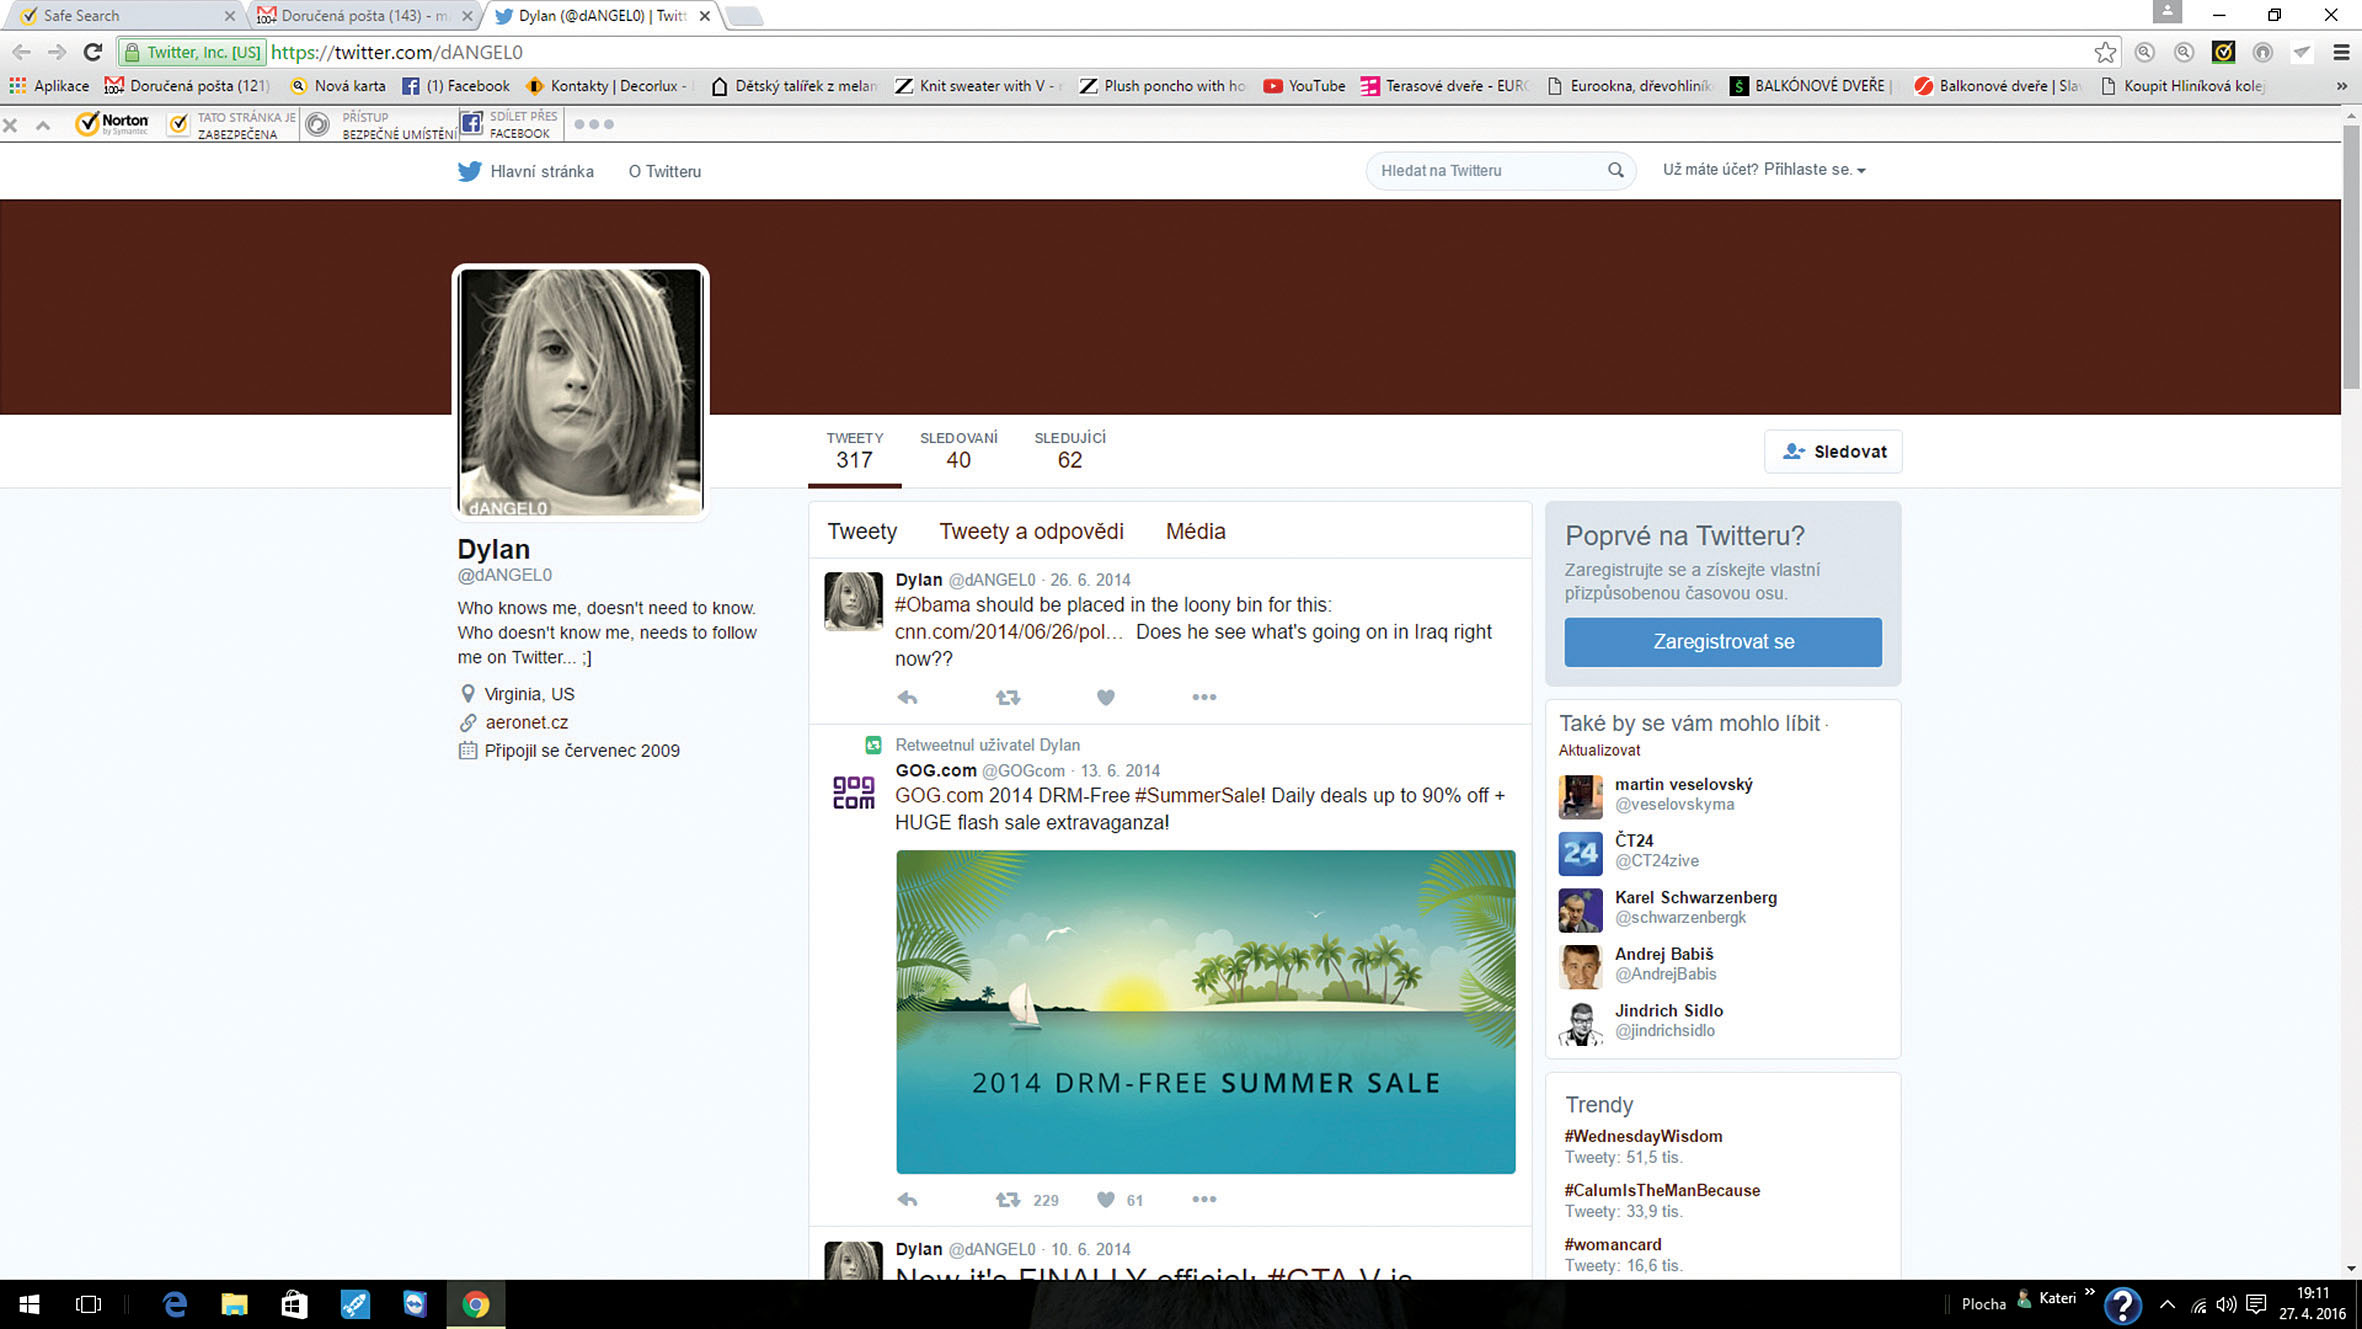Open more options on the GOG.com tweet
2362x1329 pixels.
pos(1204,1199)
